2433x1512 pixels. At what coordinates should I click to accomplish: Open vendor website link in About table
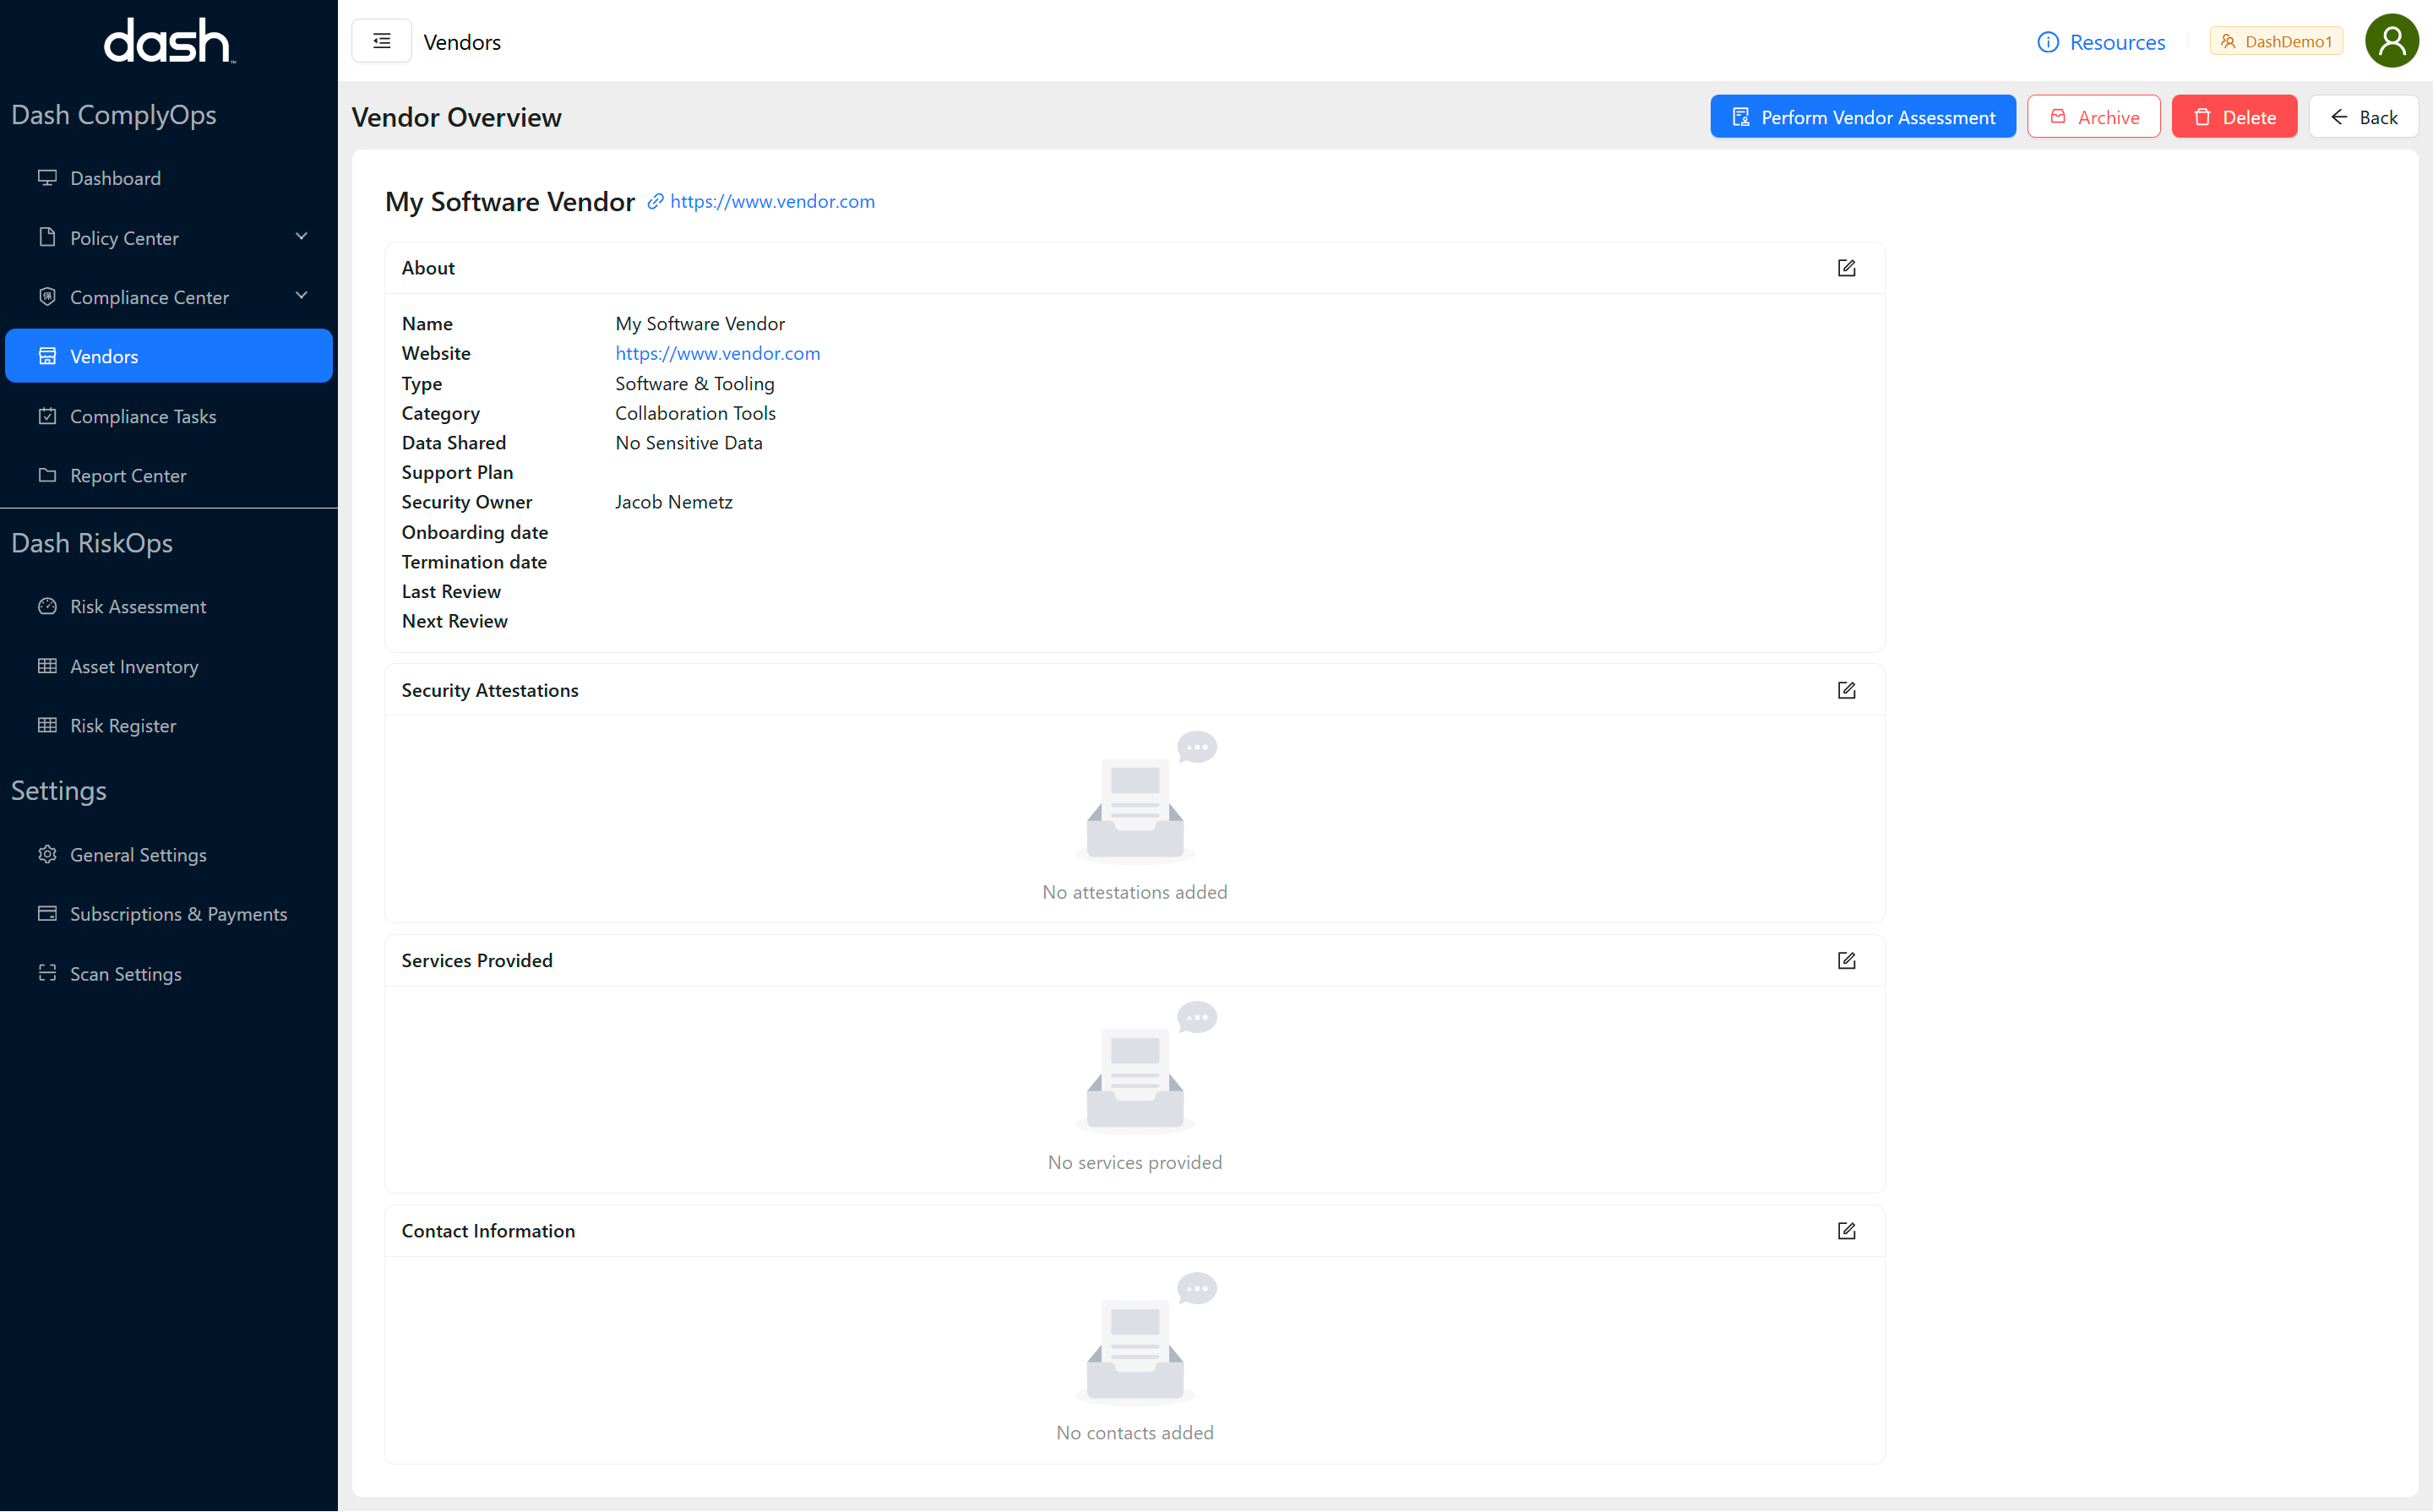click(x=717, y=353)
